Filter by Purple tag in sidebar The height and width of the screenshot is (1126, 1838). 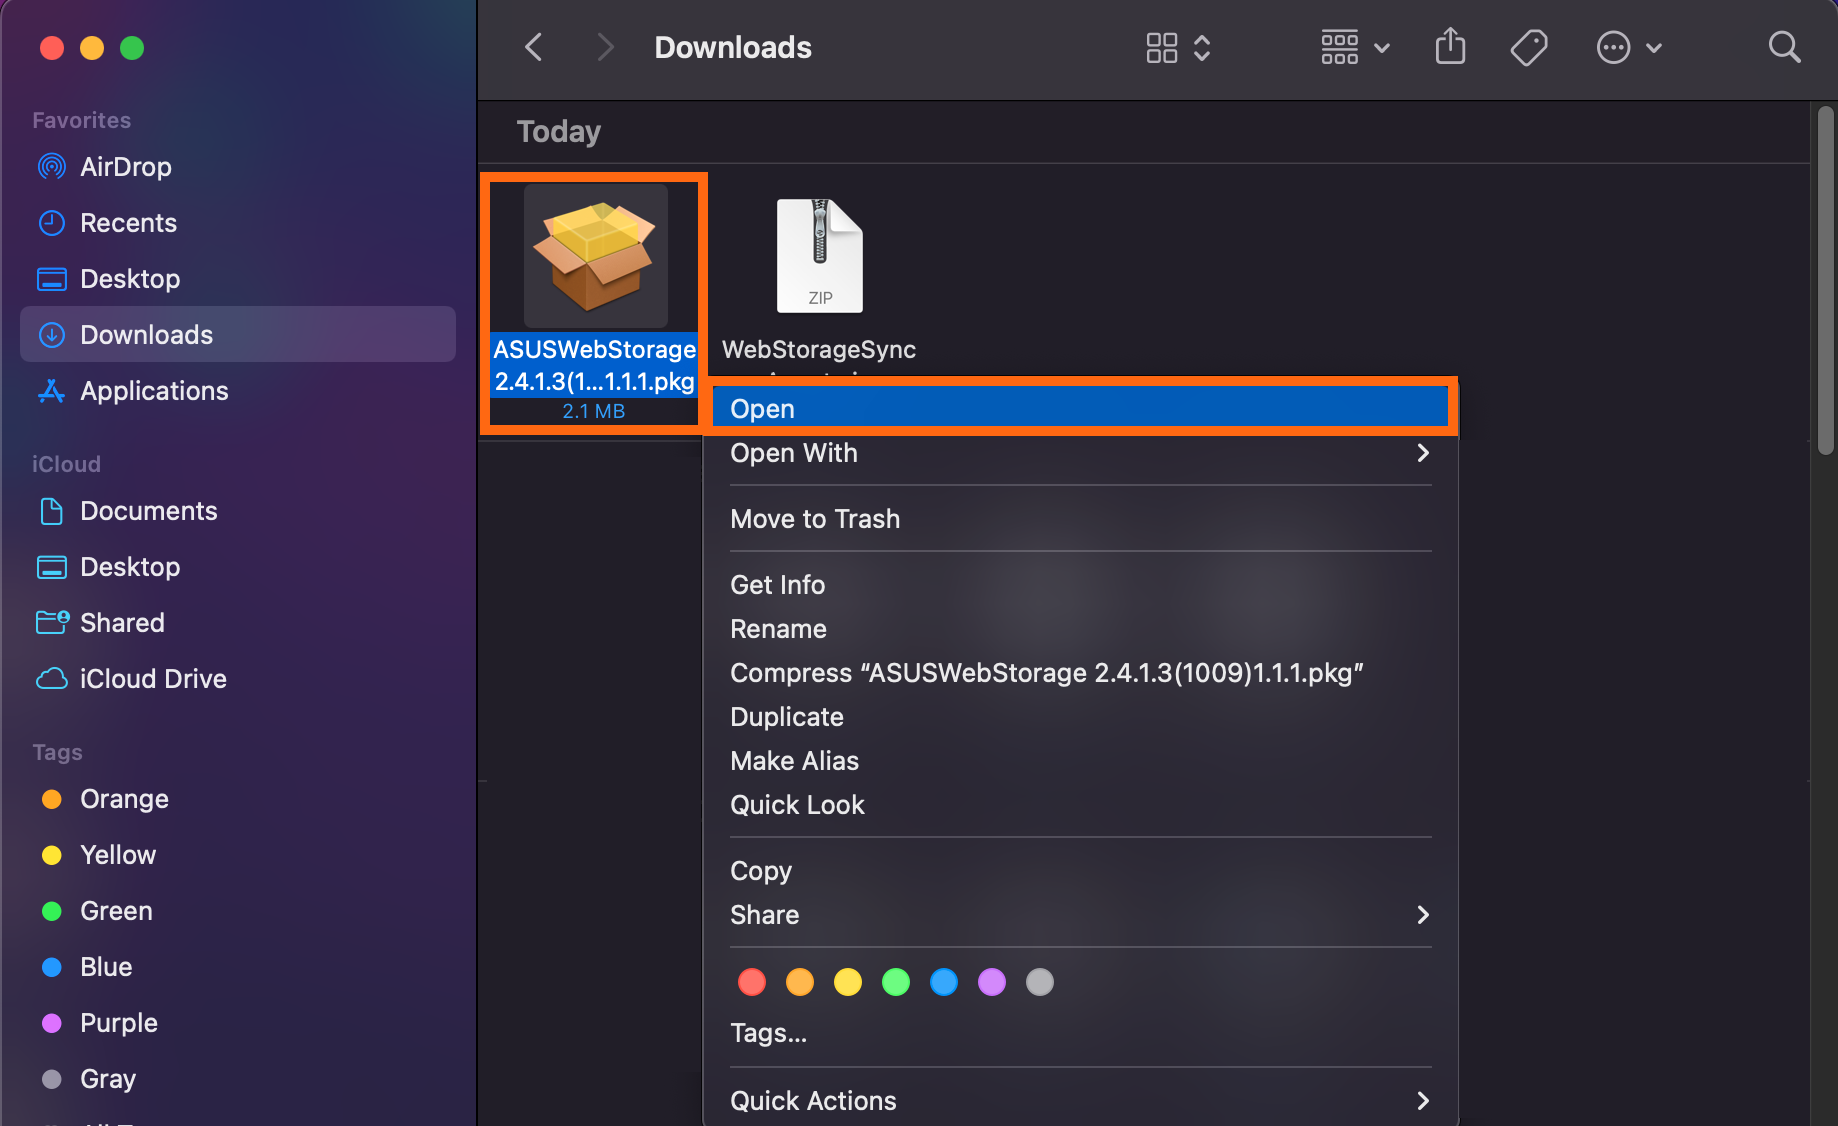[238, 1023]
